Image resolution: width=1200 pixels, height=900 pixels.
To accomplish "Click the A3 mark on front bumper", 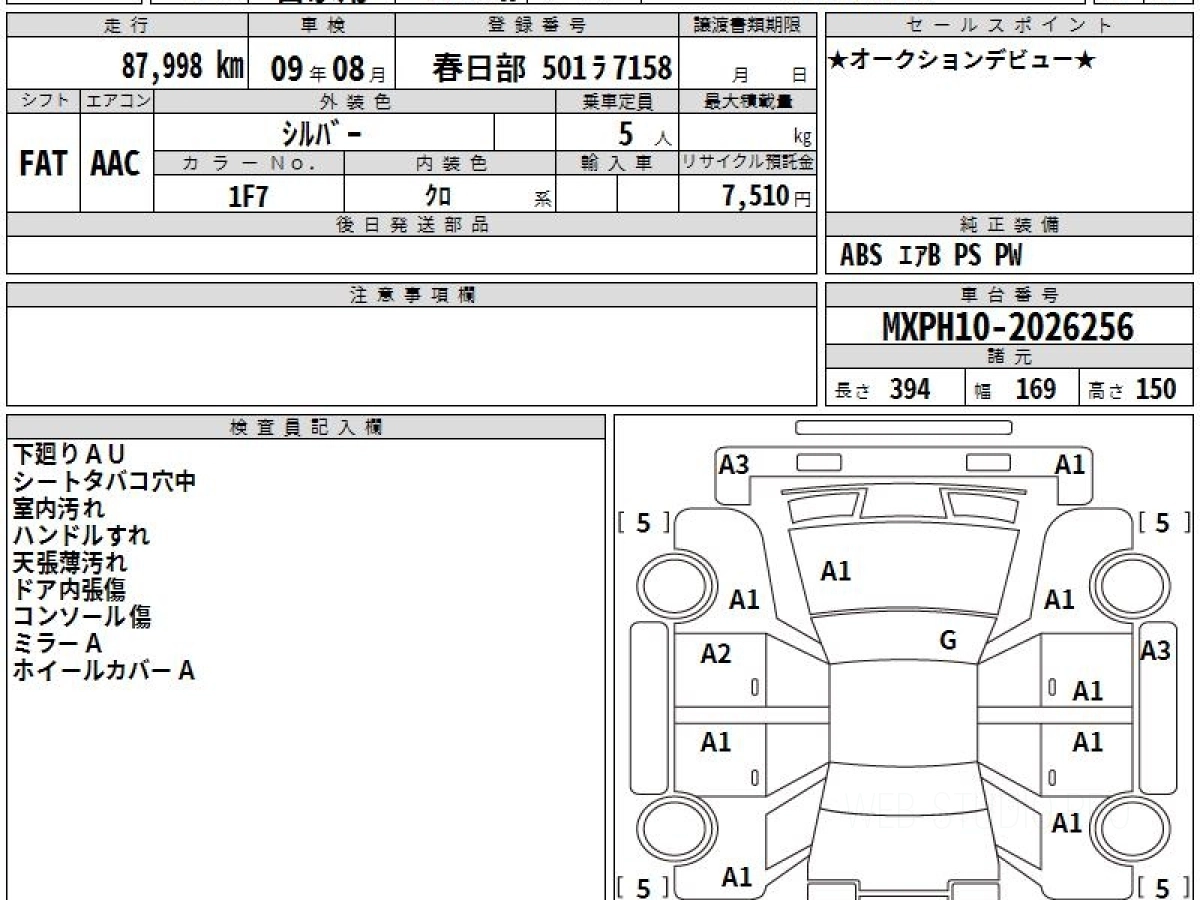I will [x=734, y=465].
